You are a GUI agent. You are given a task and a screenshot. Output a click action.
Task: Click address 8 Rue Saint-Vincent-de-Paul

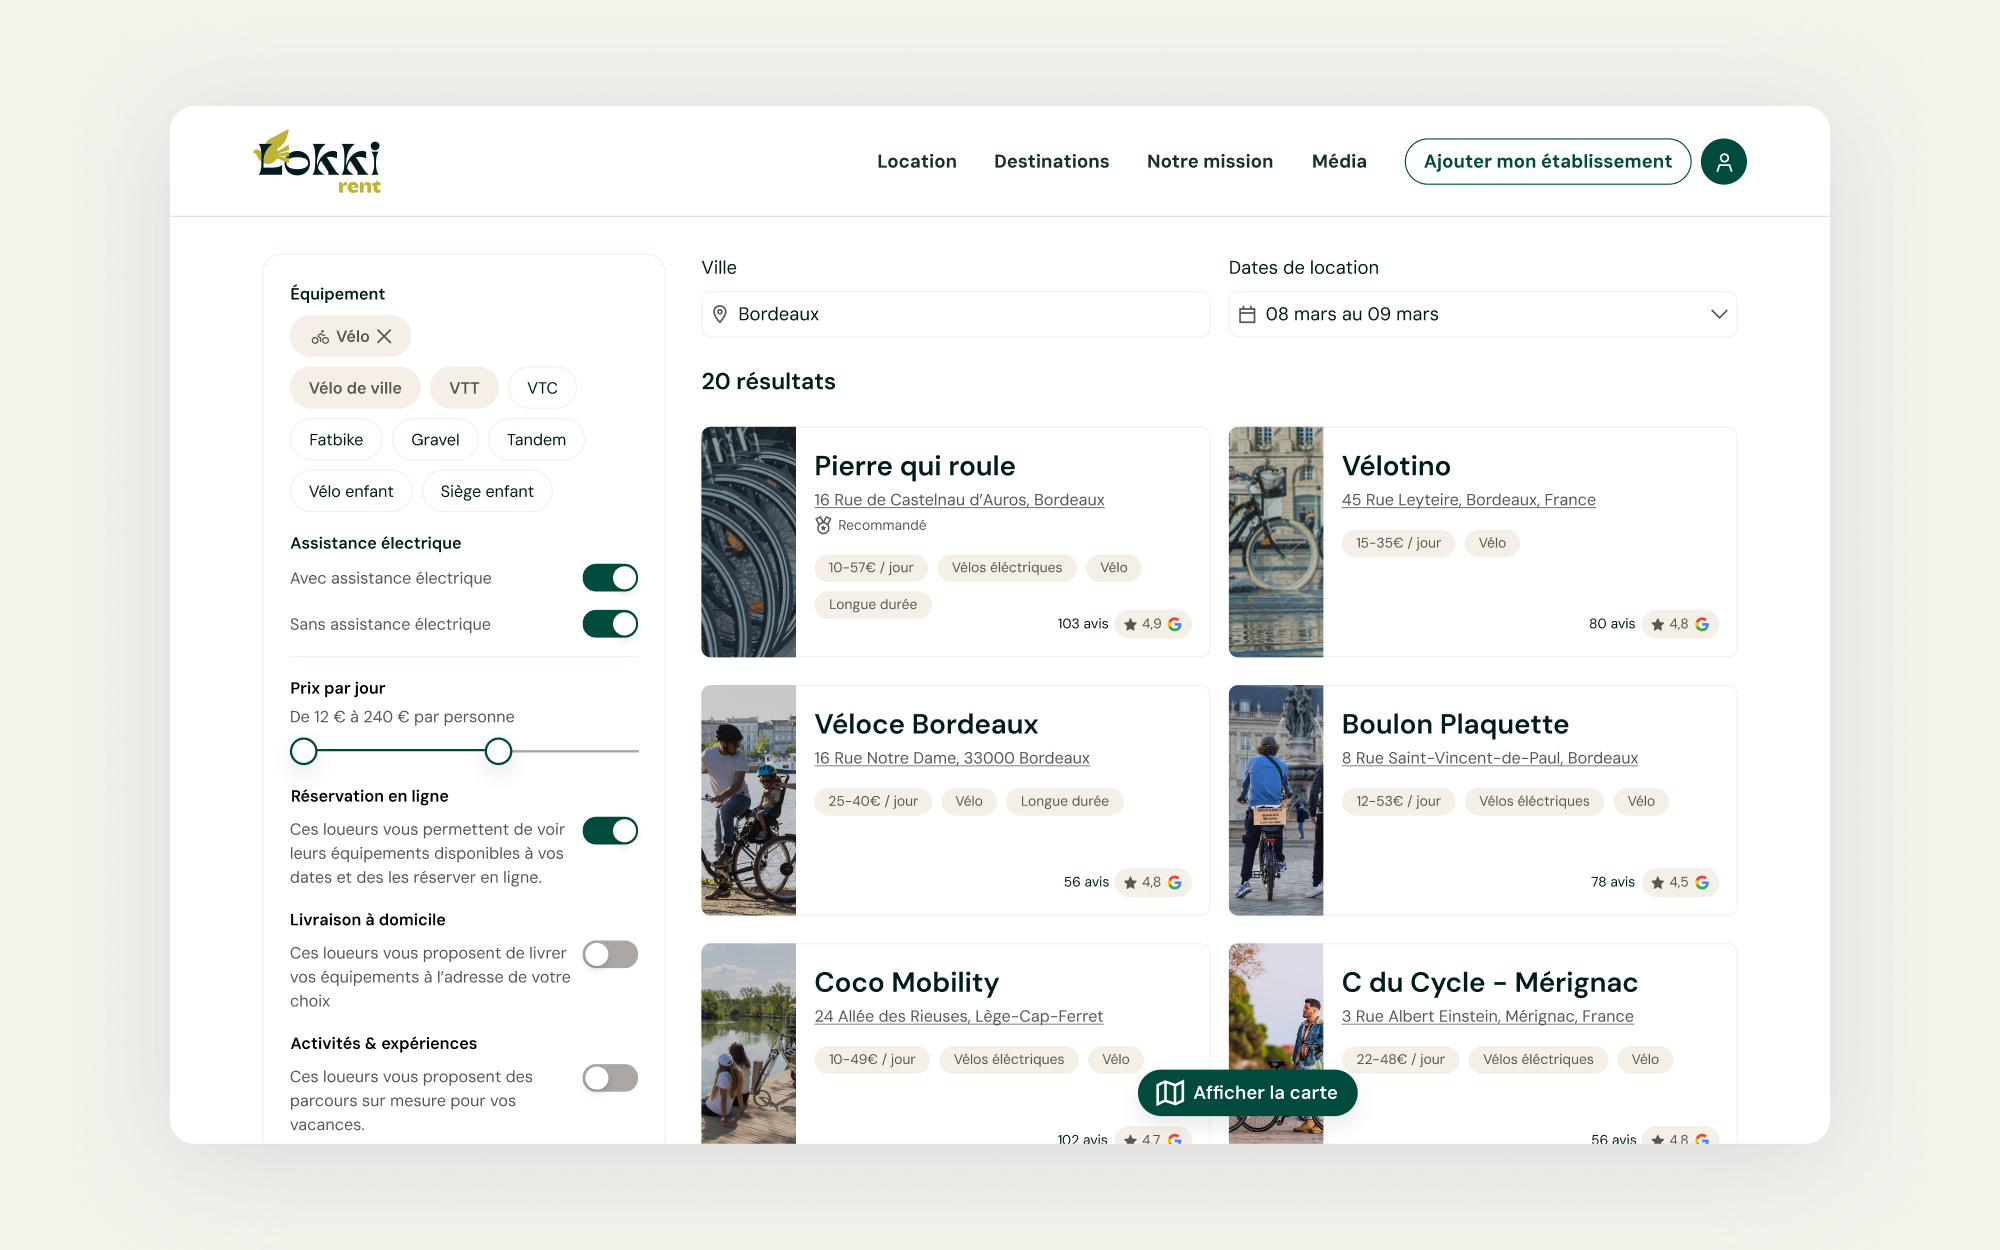click(x=1490, y=758)
